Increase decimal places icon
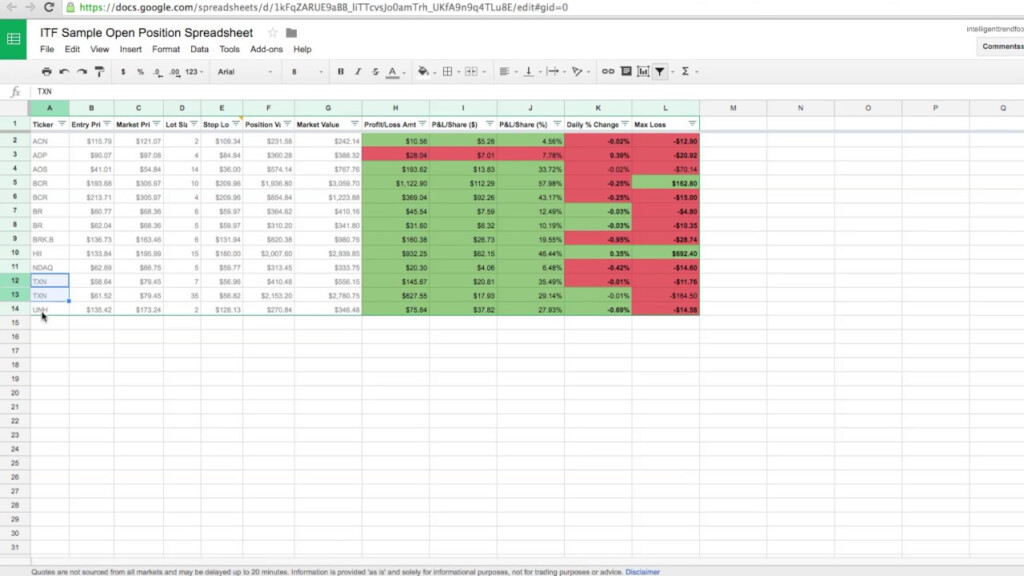The width and height of the screenshot is (1024, 576). 174,72
